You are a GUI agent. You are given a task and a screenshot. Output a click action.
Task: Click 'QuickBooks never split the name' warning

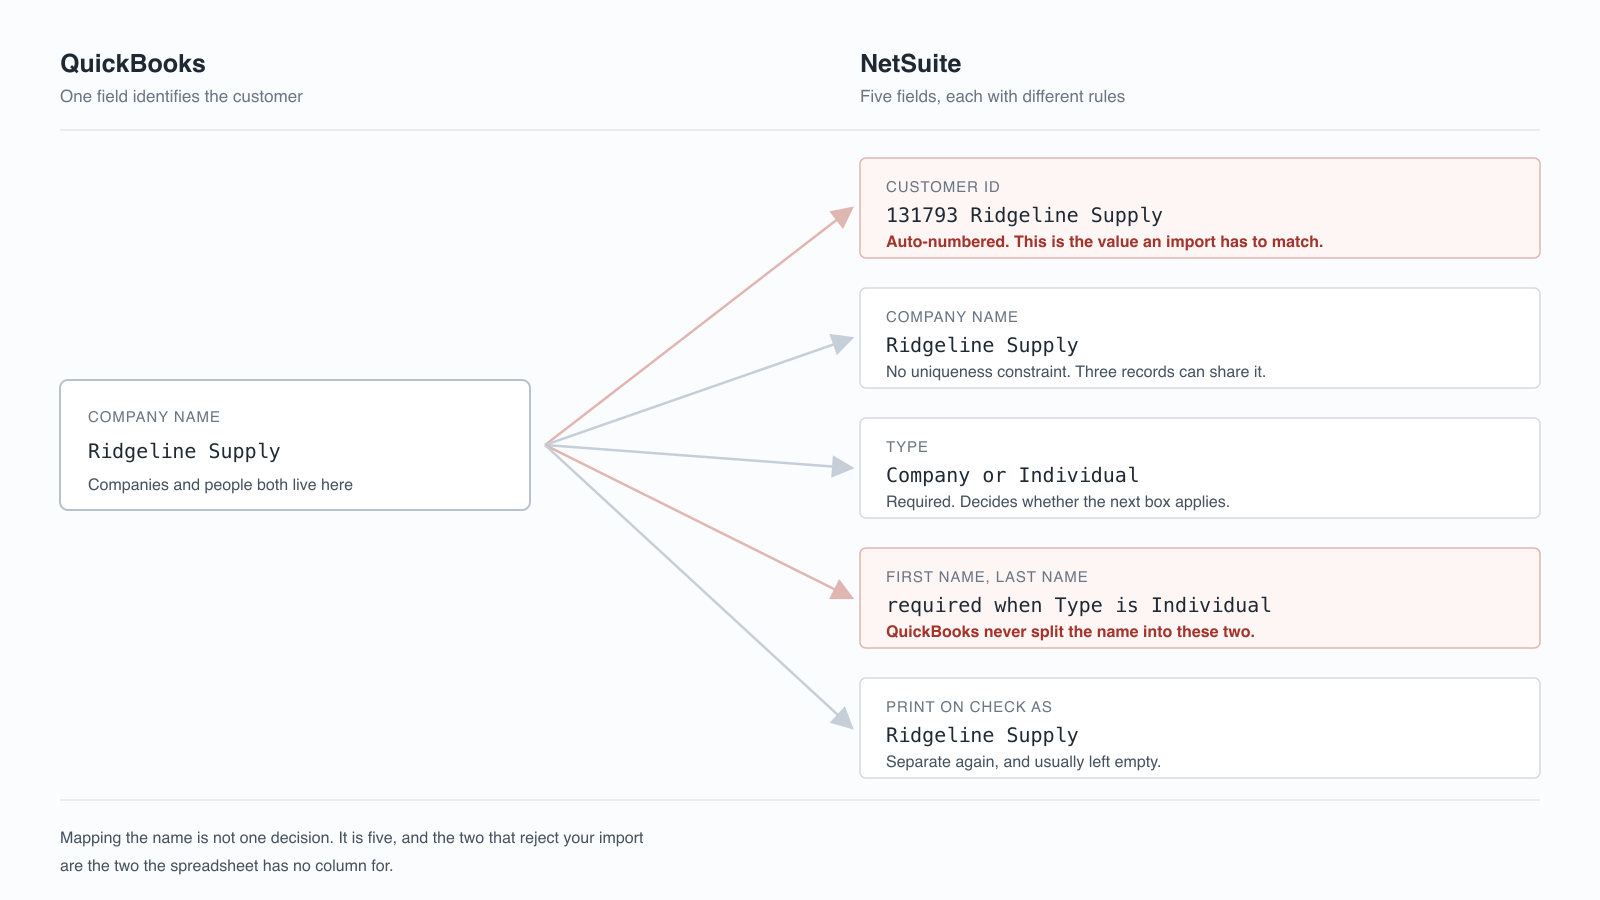(1070, 632)
